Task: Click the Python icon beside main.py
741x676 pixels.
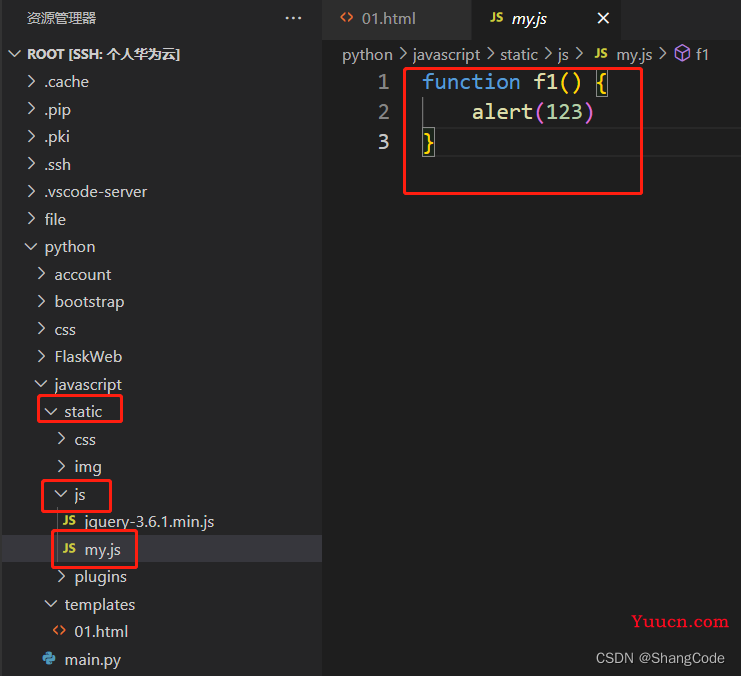Action: [49, 658]
